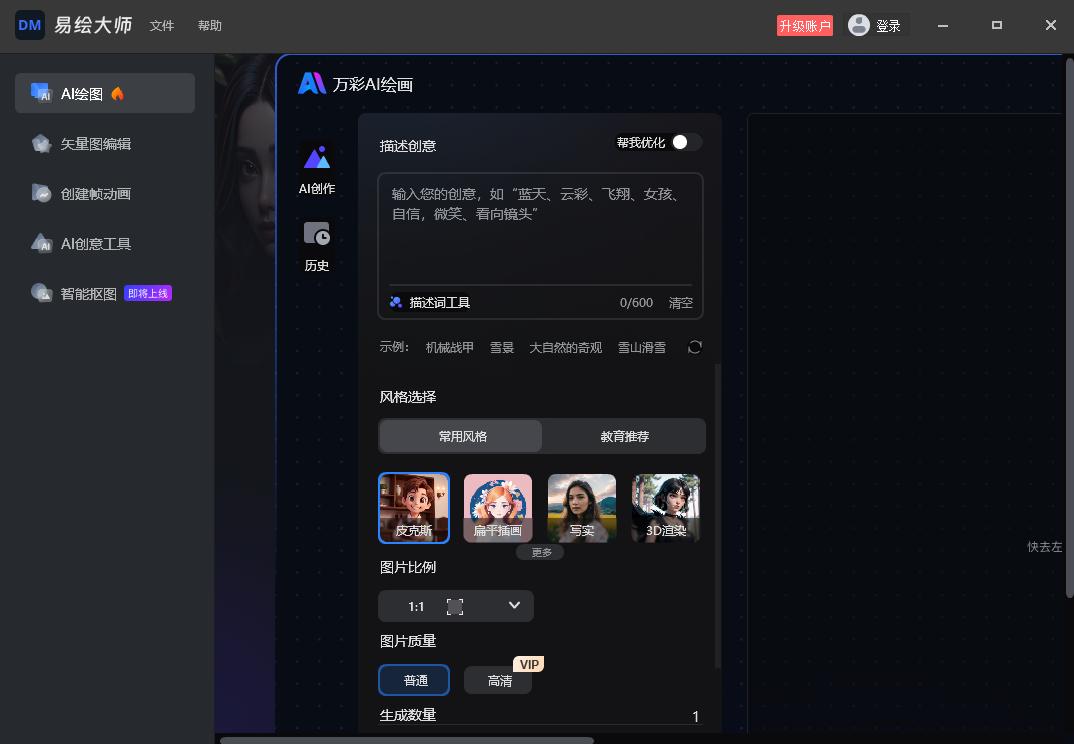Click the 升级账户 button
1074x744 pixels.
[805, 25]
